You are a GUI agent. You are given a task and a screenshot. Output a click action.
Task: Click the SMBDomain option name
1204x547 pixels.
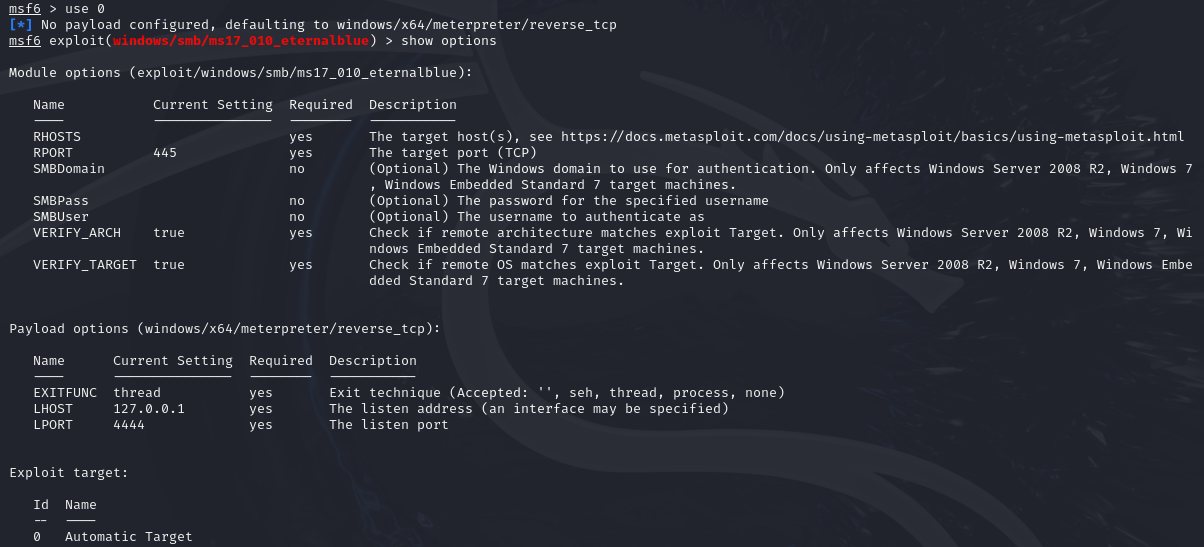point(69,169)
